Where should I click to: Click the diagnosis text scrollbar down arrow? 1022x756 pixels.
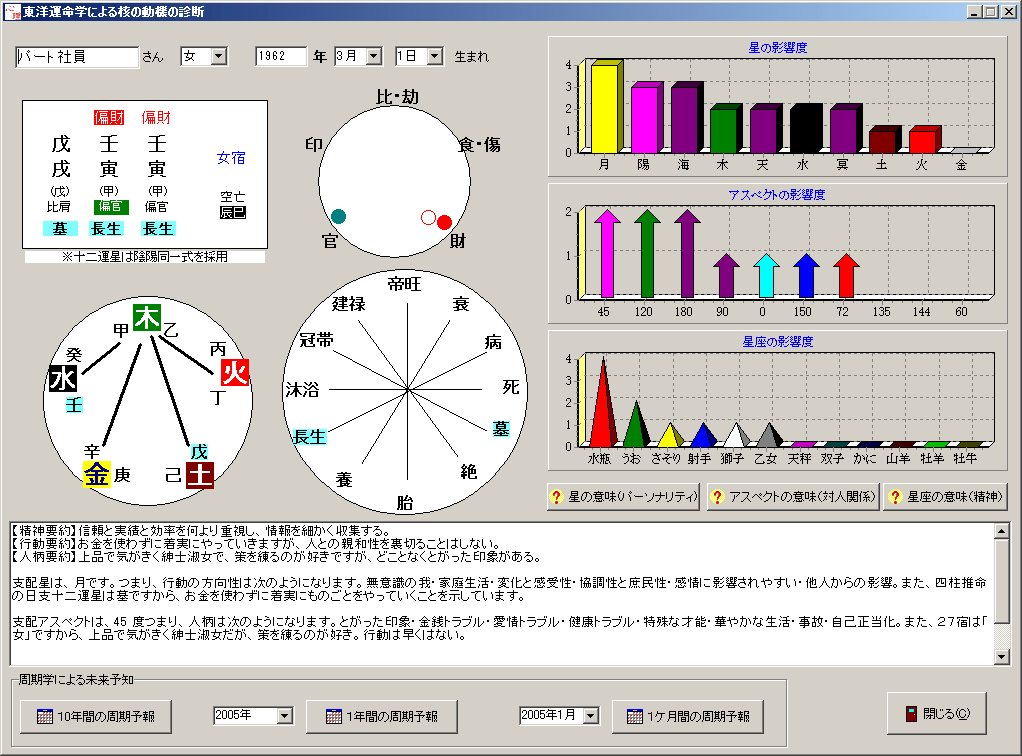click(1002, 657)
